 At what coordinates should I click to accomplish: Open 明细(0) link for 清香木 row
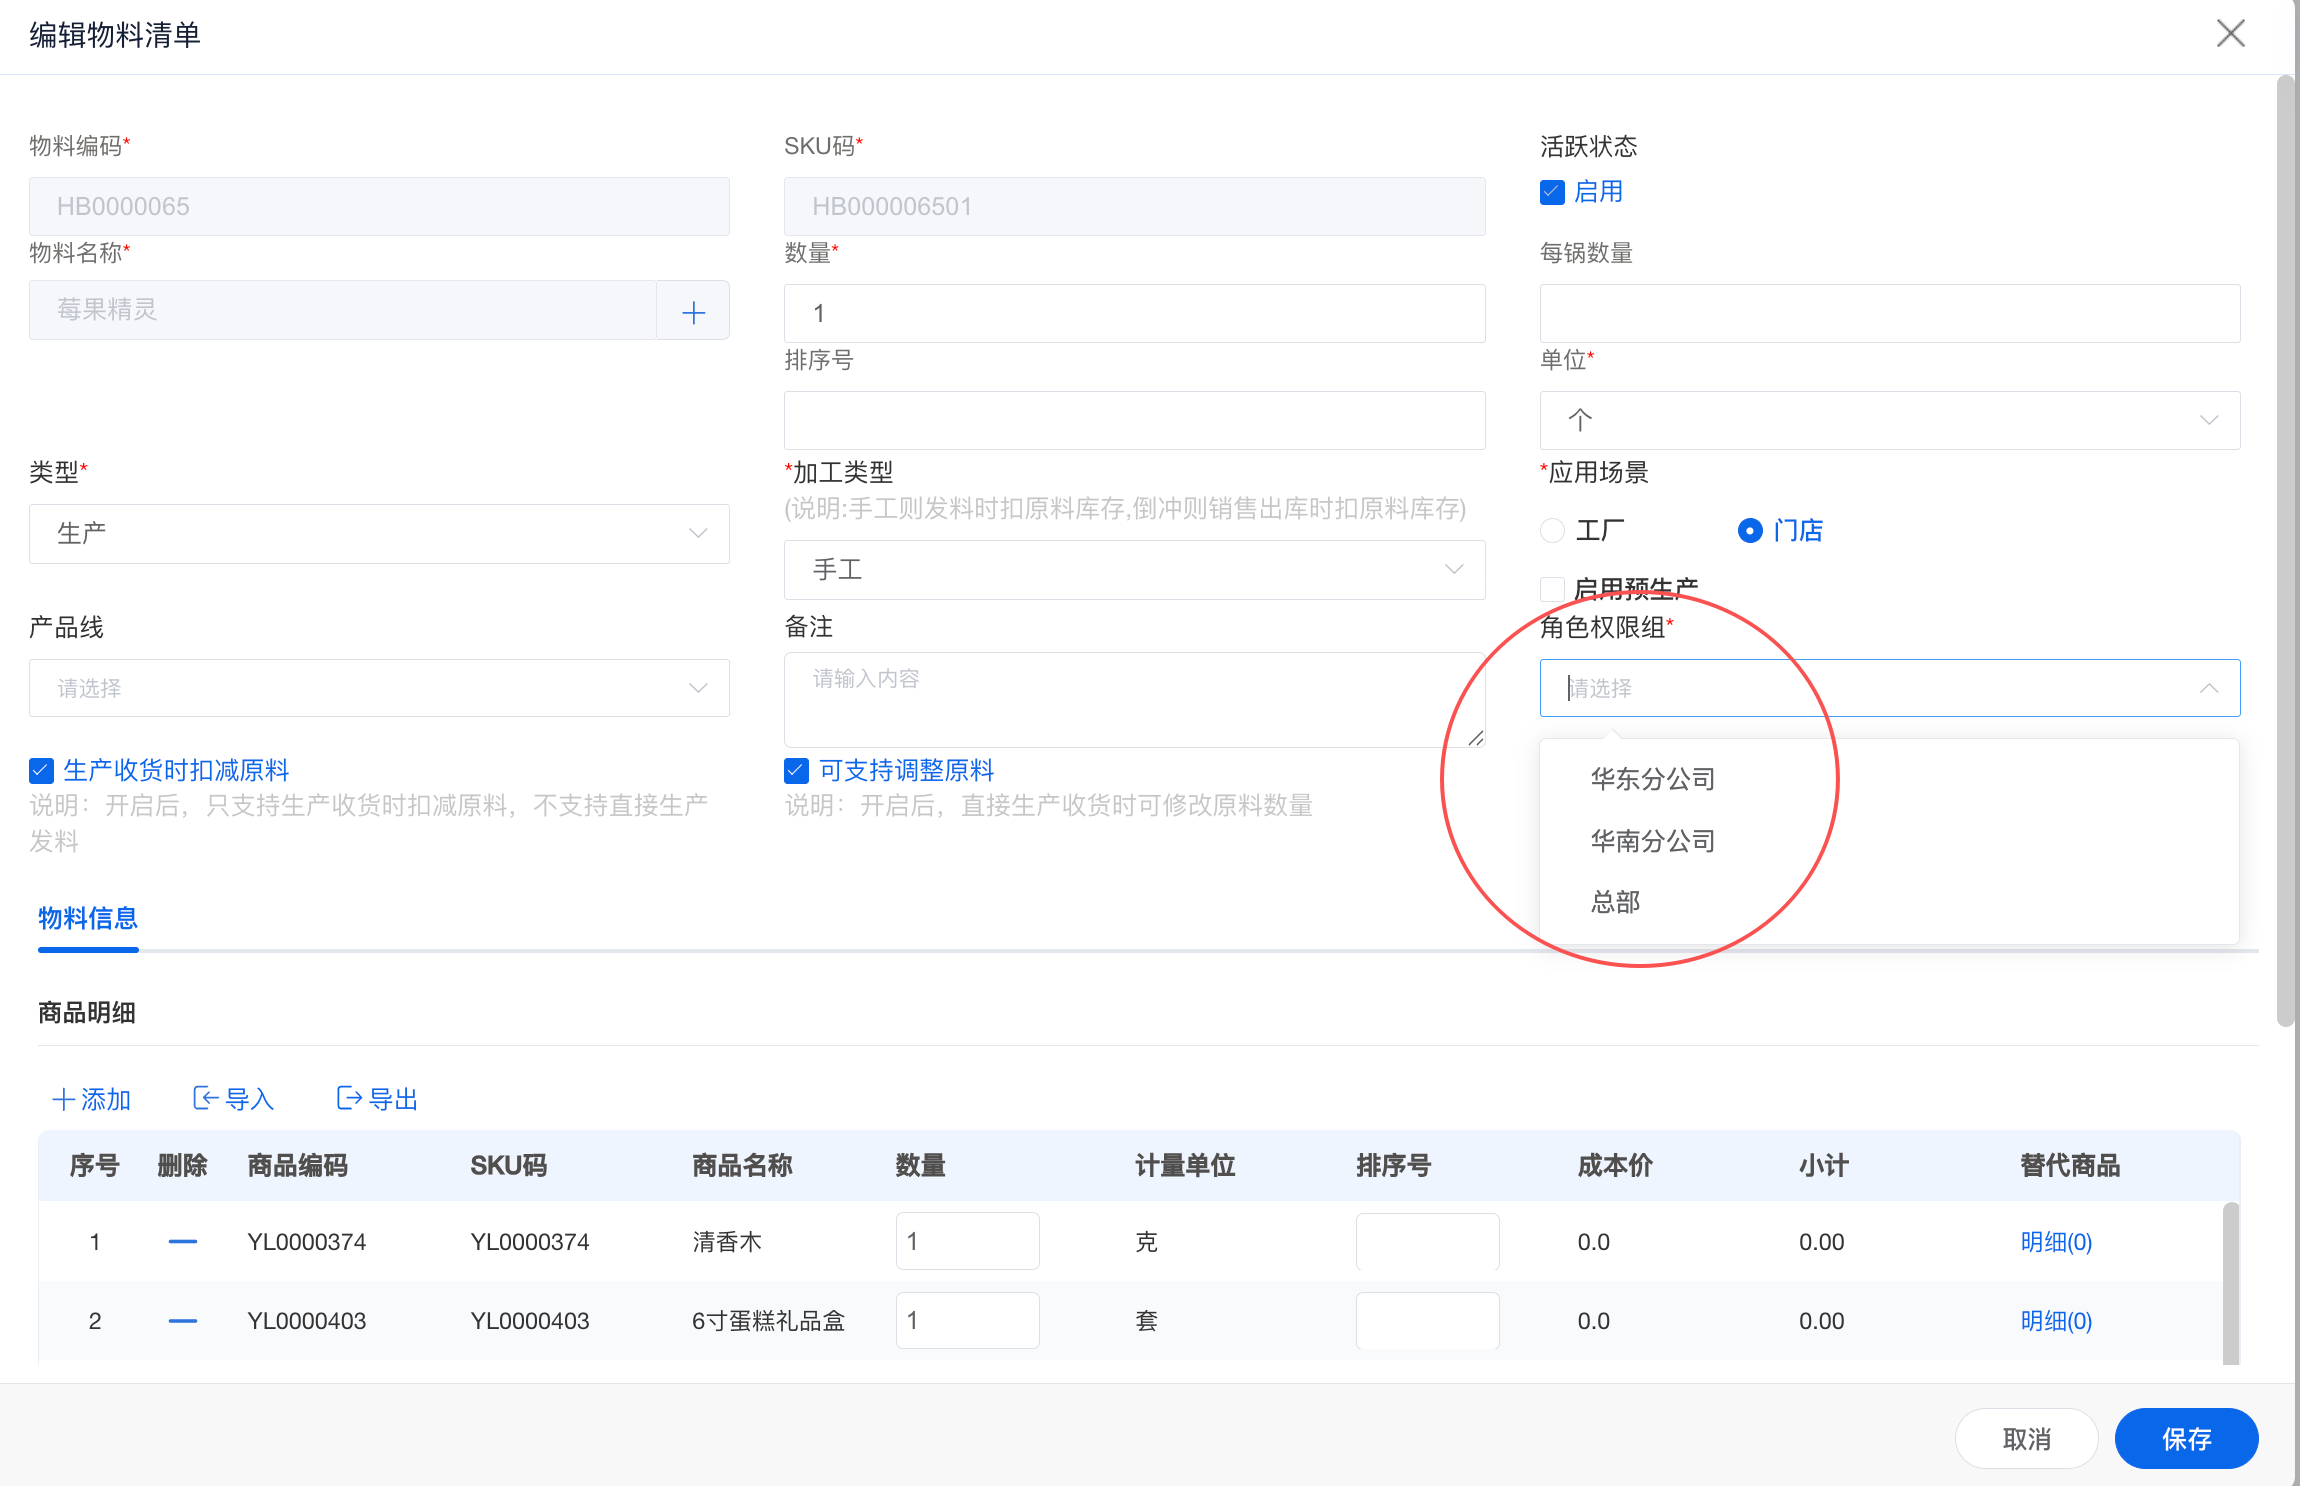pyautogui.click(x=2055, y=1241)
